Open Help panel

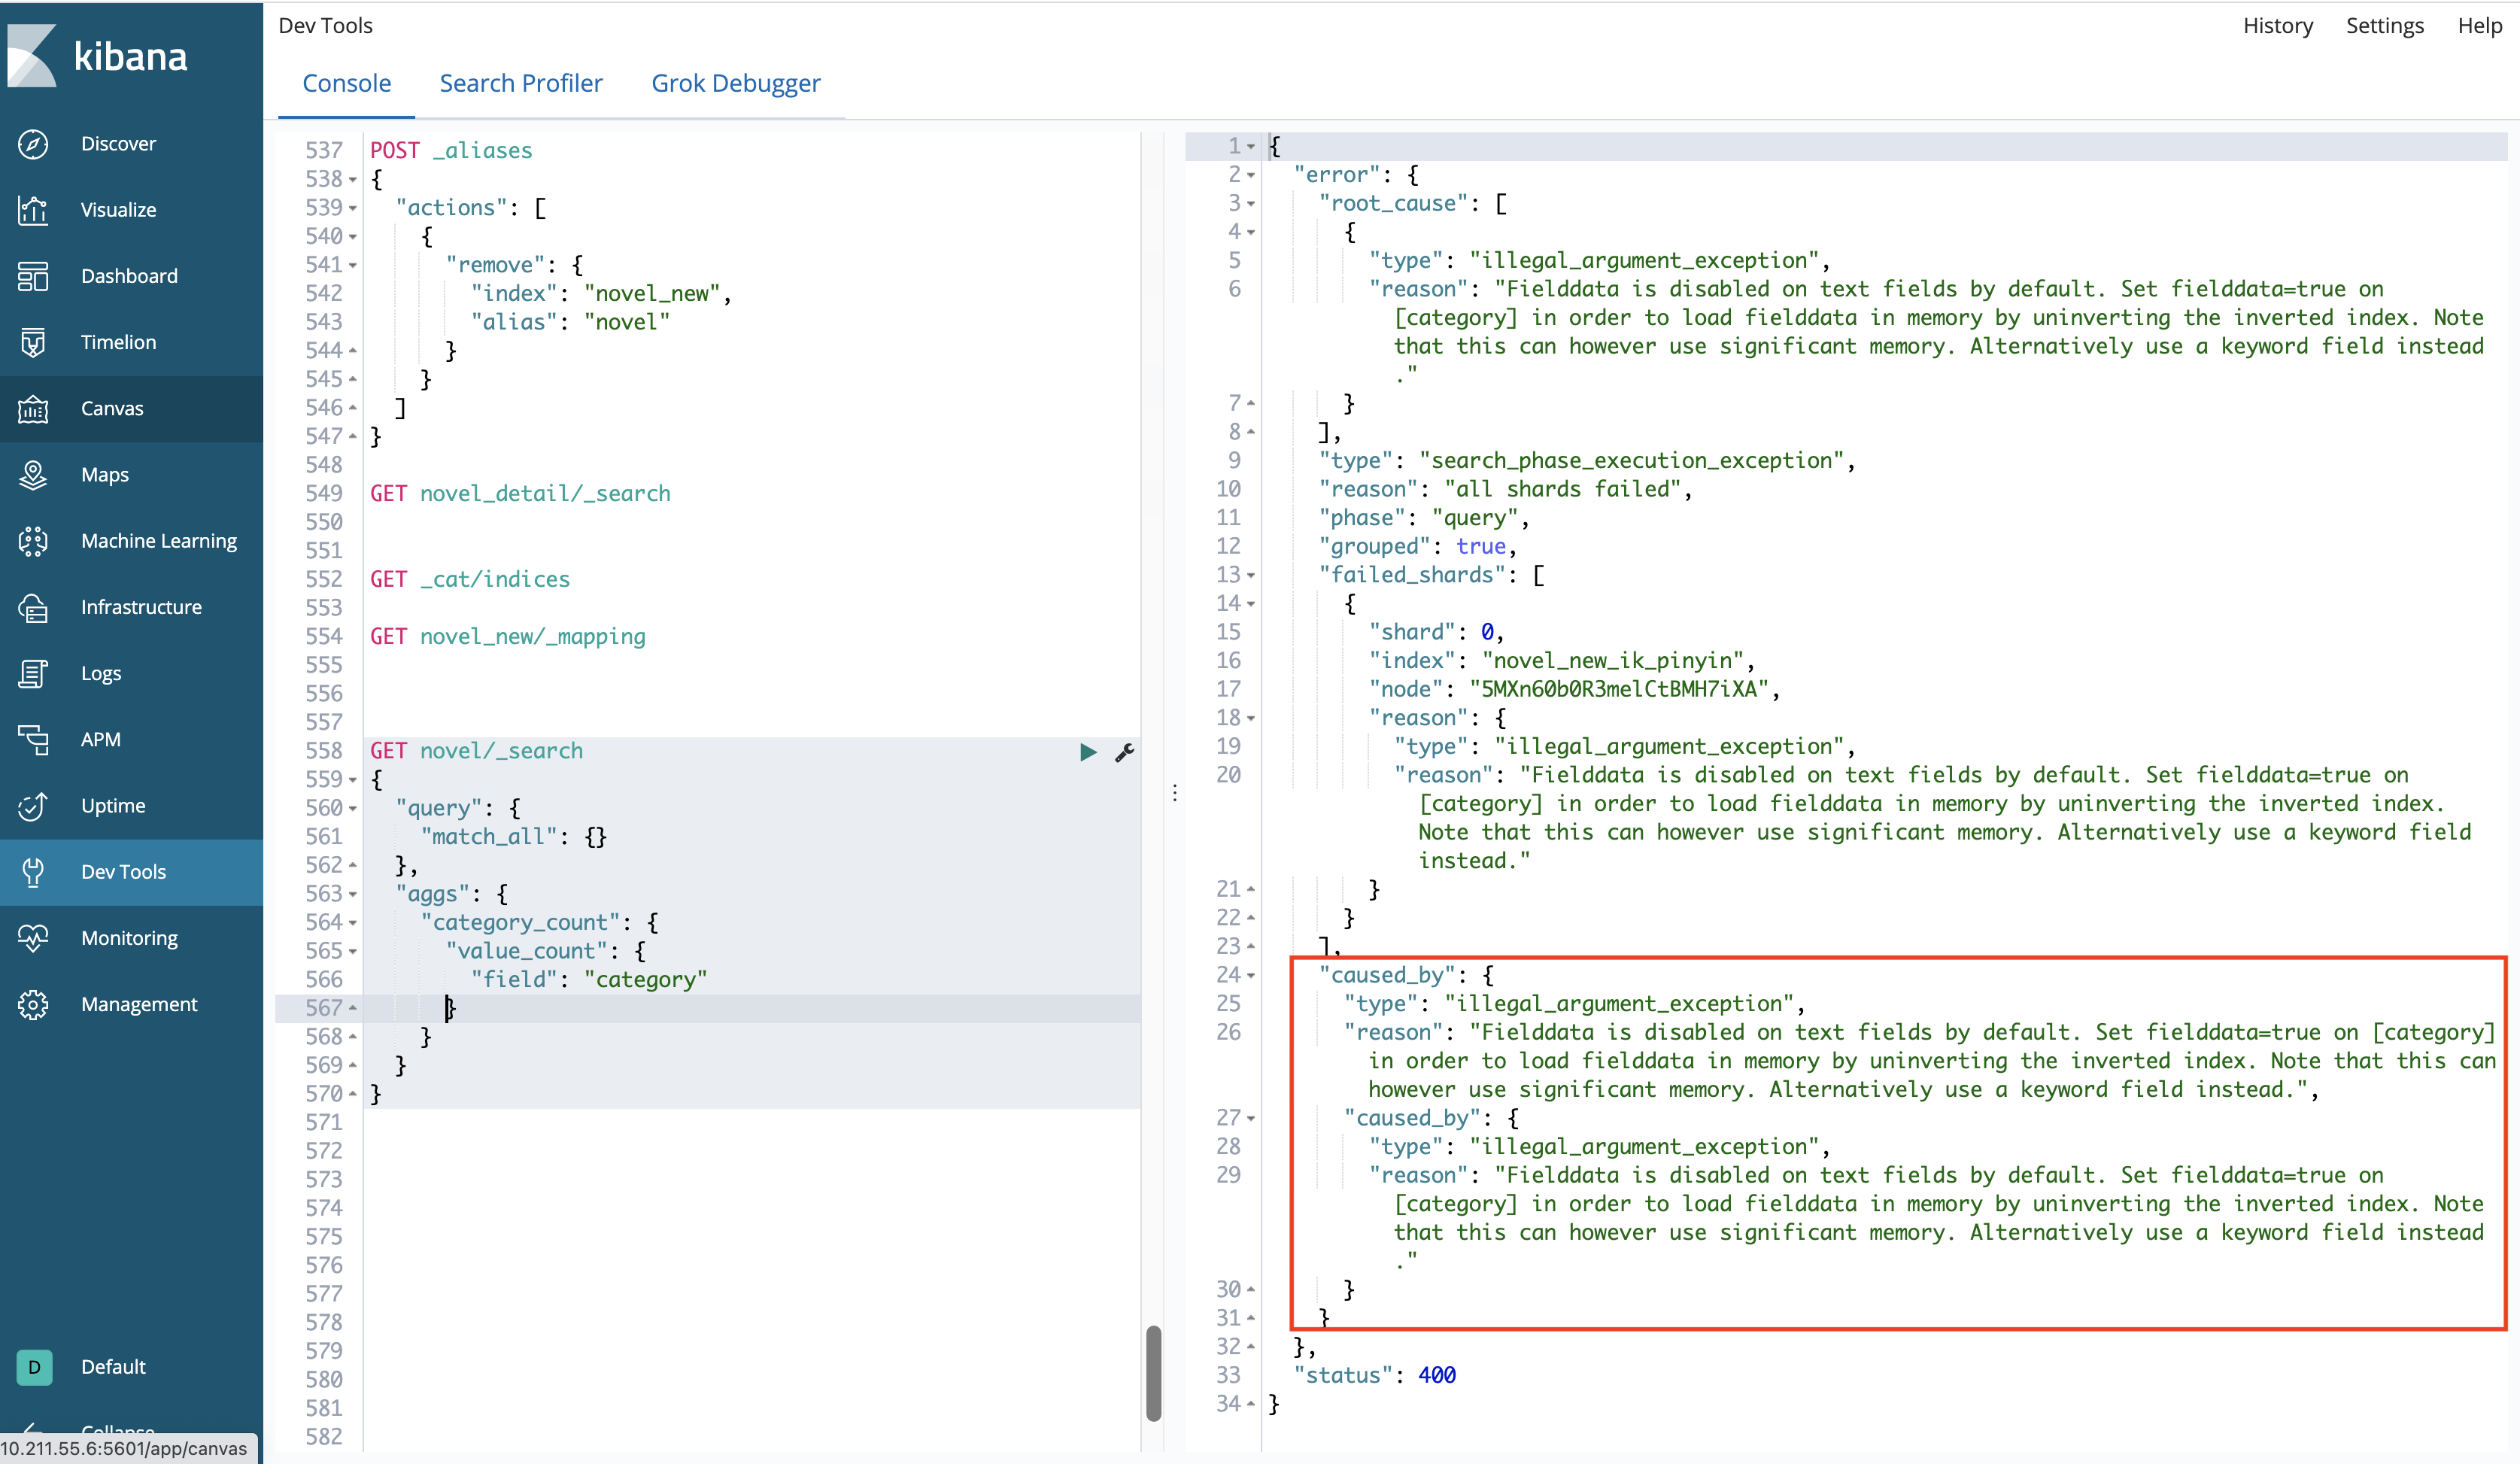(2479, 25)
